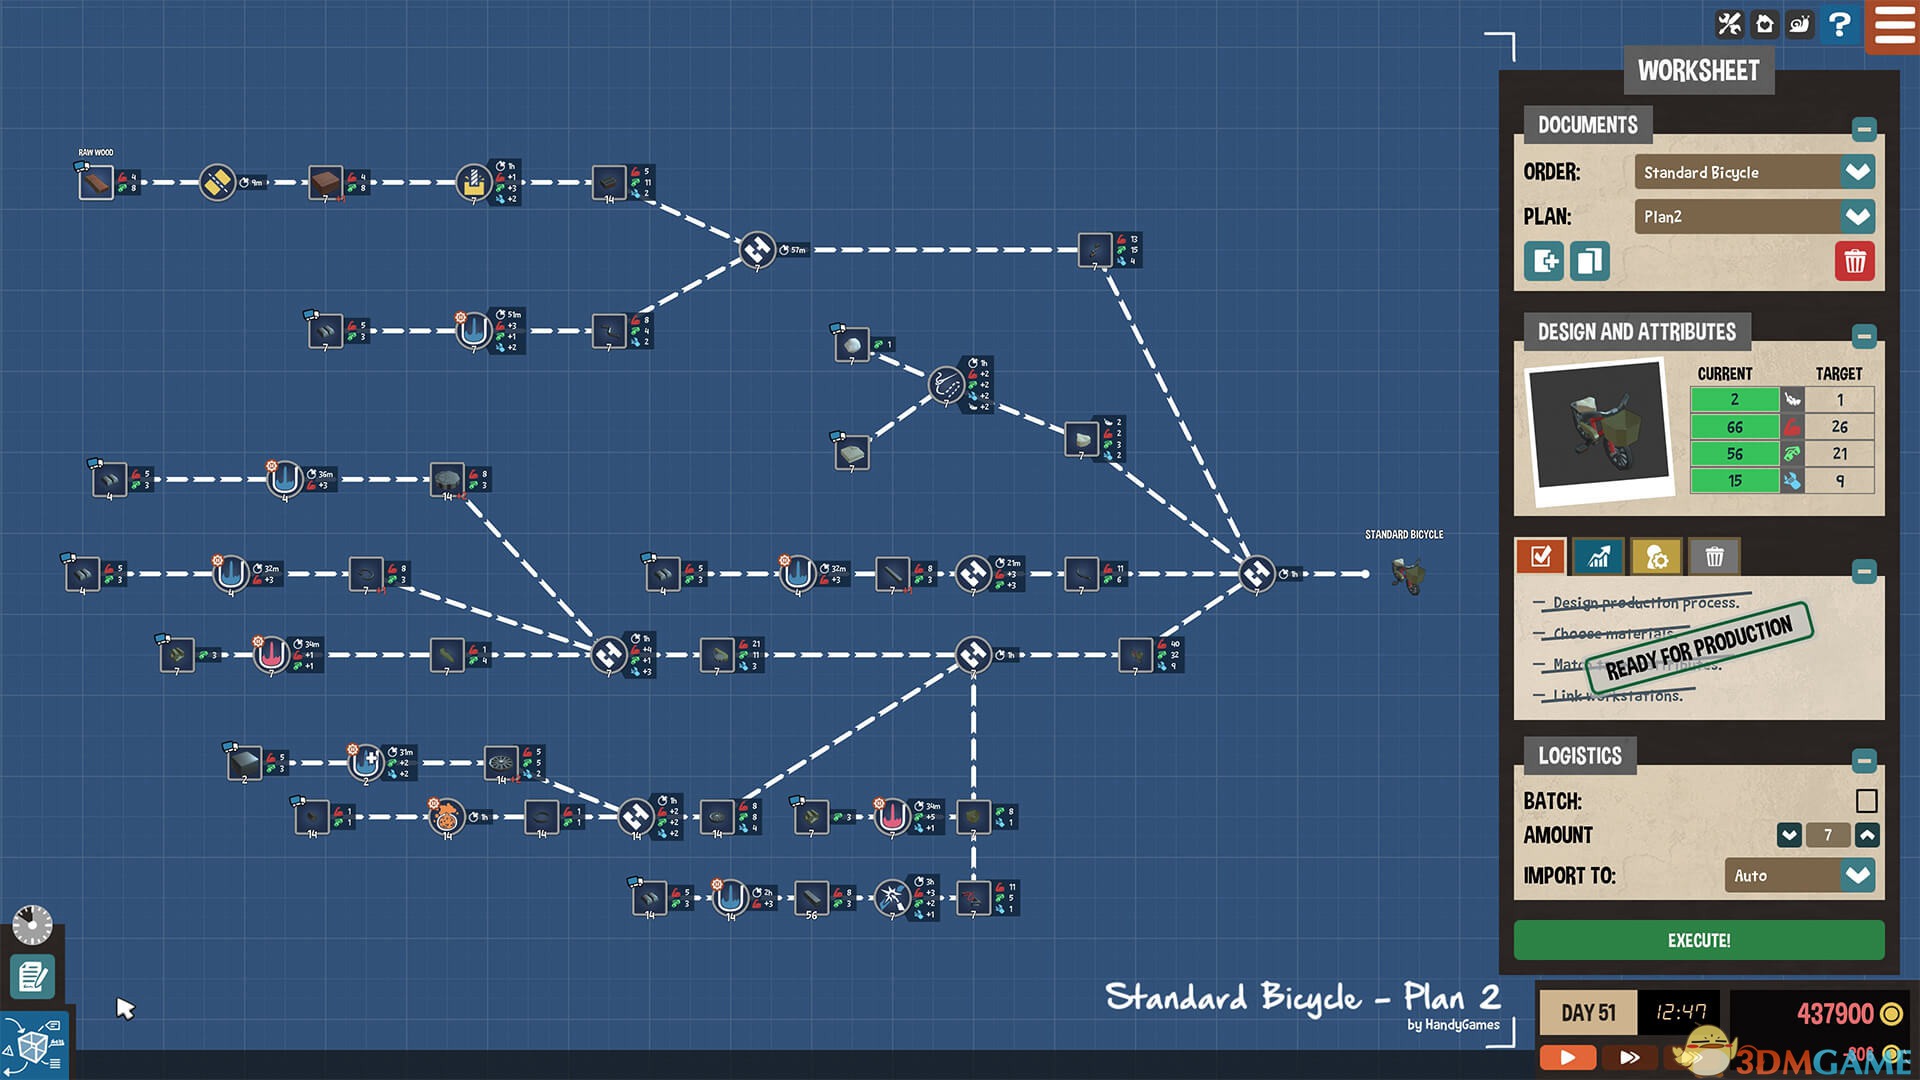This screenshot has width=1920, height=1080.
Task: Open the tools wrench icon
Action: 1729,23
